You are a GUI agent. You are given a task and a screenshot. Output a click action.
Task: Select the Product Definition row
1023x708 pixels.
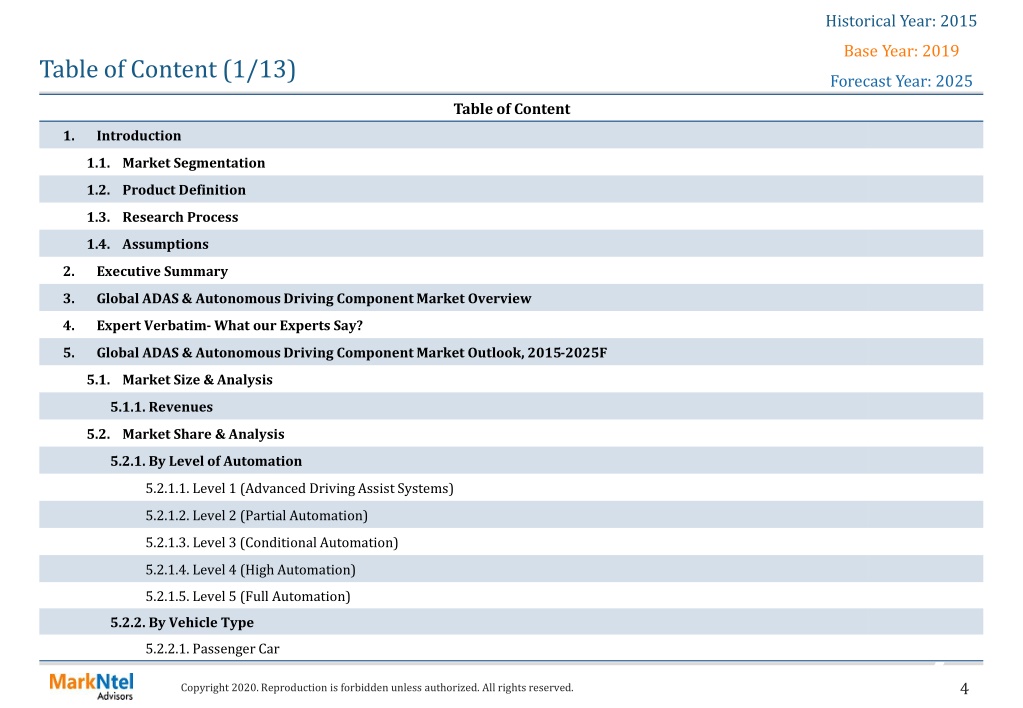511,189
